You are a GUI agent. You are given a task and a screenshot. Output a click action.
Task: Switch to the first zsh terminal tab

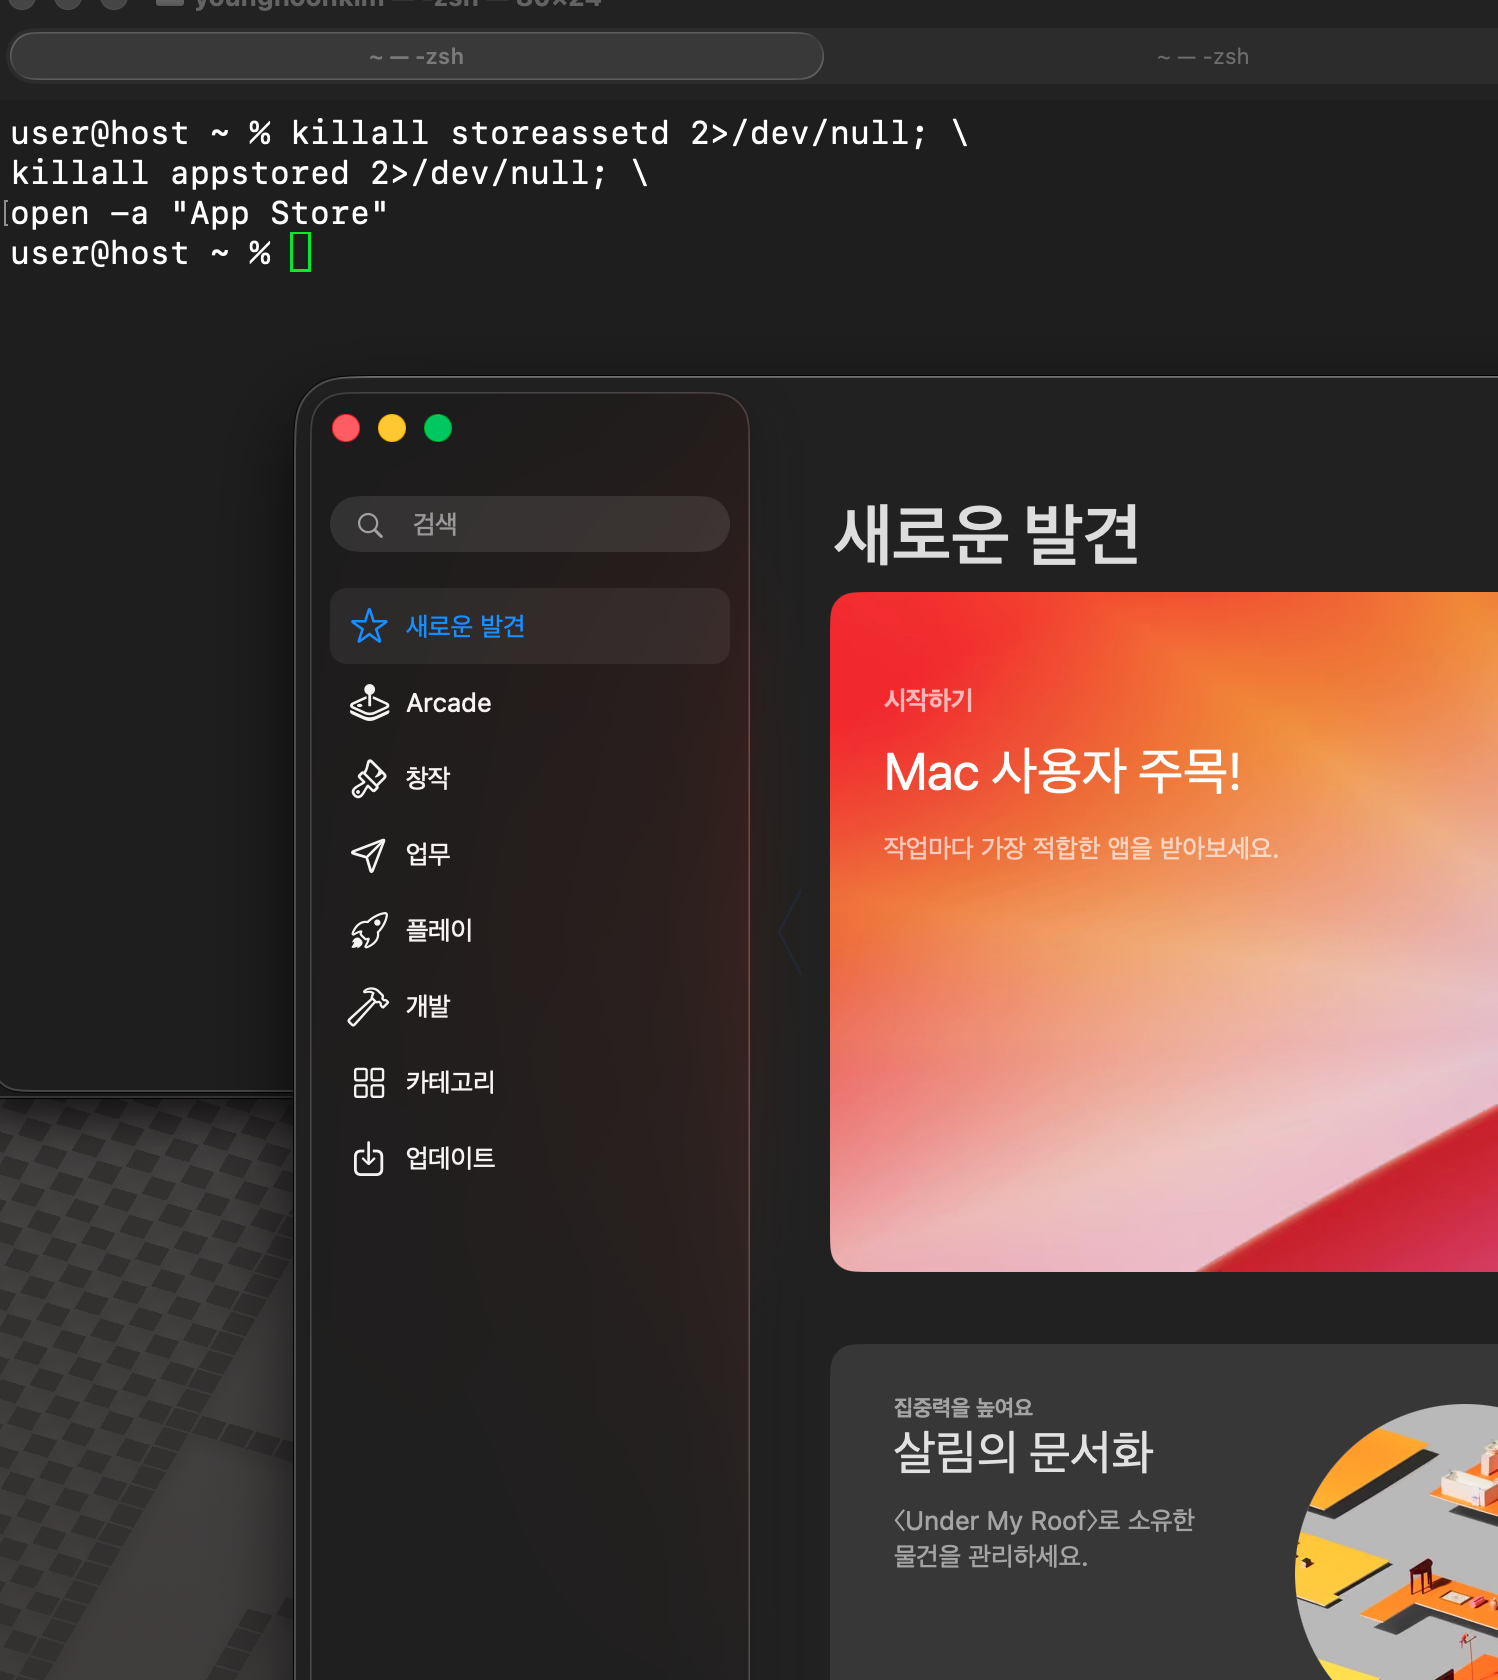(416, 57)
